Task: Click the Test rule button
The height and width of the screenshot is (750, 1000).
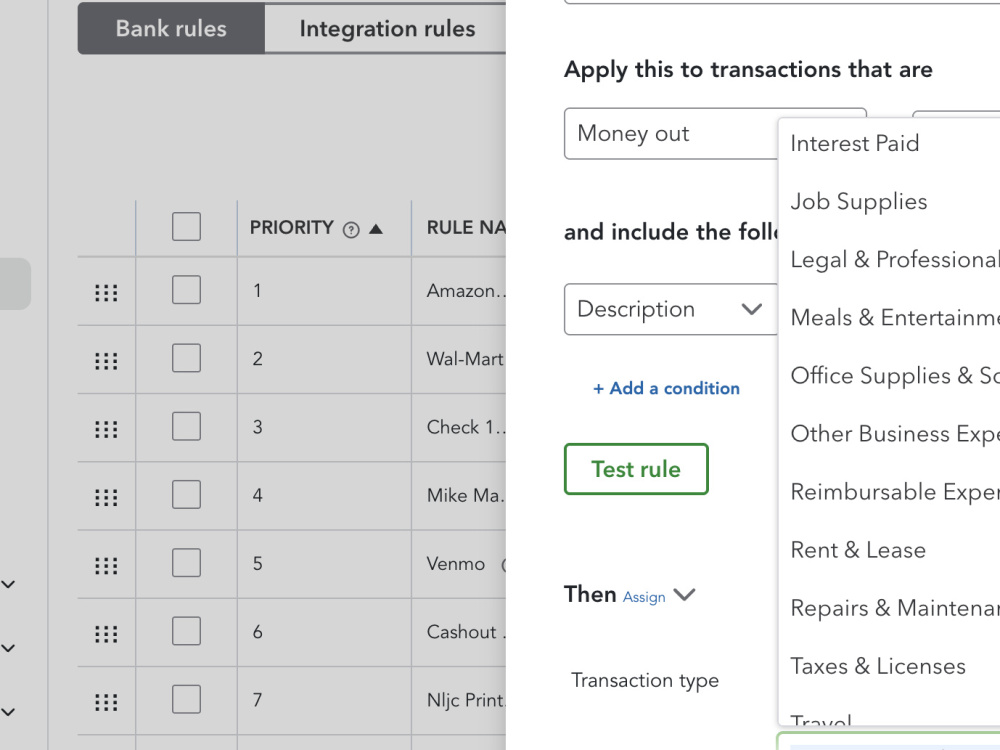Action: click(636, 469)
